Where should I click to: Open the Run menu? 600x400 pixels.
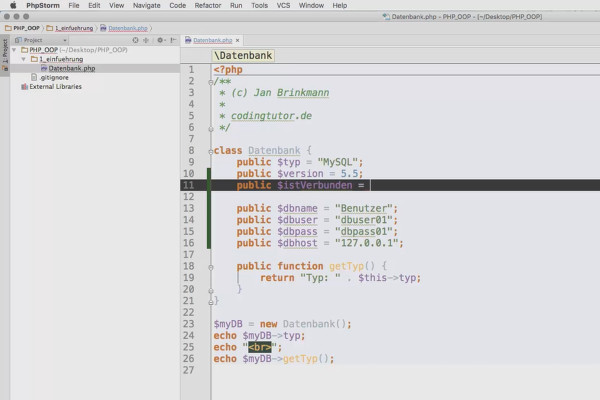(x=236, y=5)
